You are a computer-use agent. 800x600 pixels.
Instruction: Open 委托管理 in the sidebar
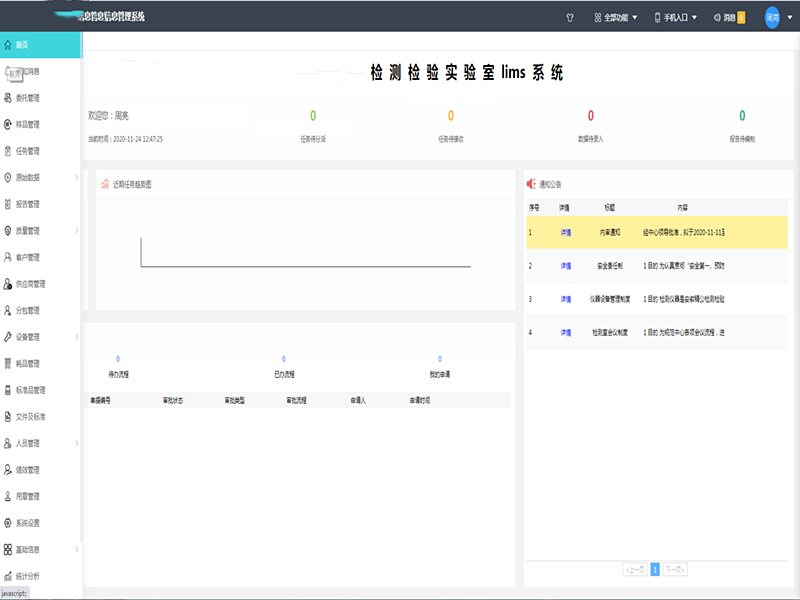28,98
